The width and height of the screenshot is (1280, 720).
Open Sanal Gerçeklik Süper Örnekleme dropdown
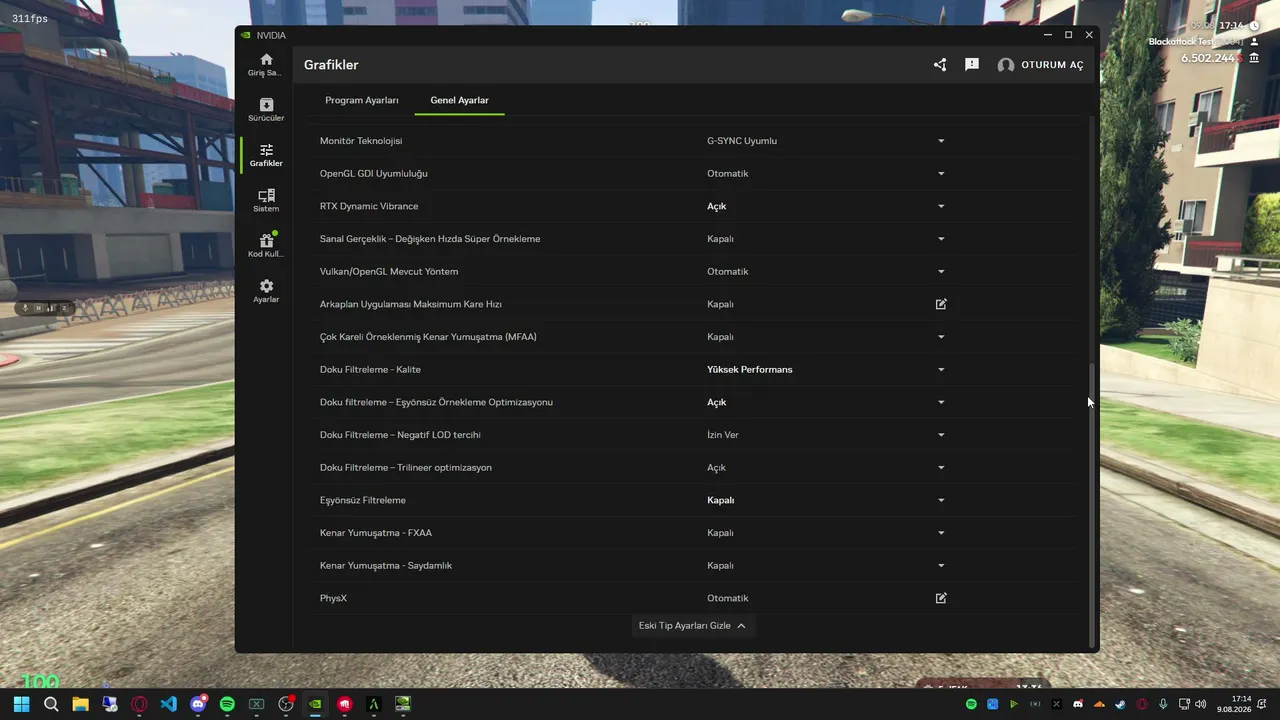coord(941,239)
